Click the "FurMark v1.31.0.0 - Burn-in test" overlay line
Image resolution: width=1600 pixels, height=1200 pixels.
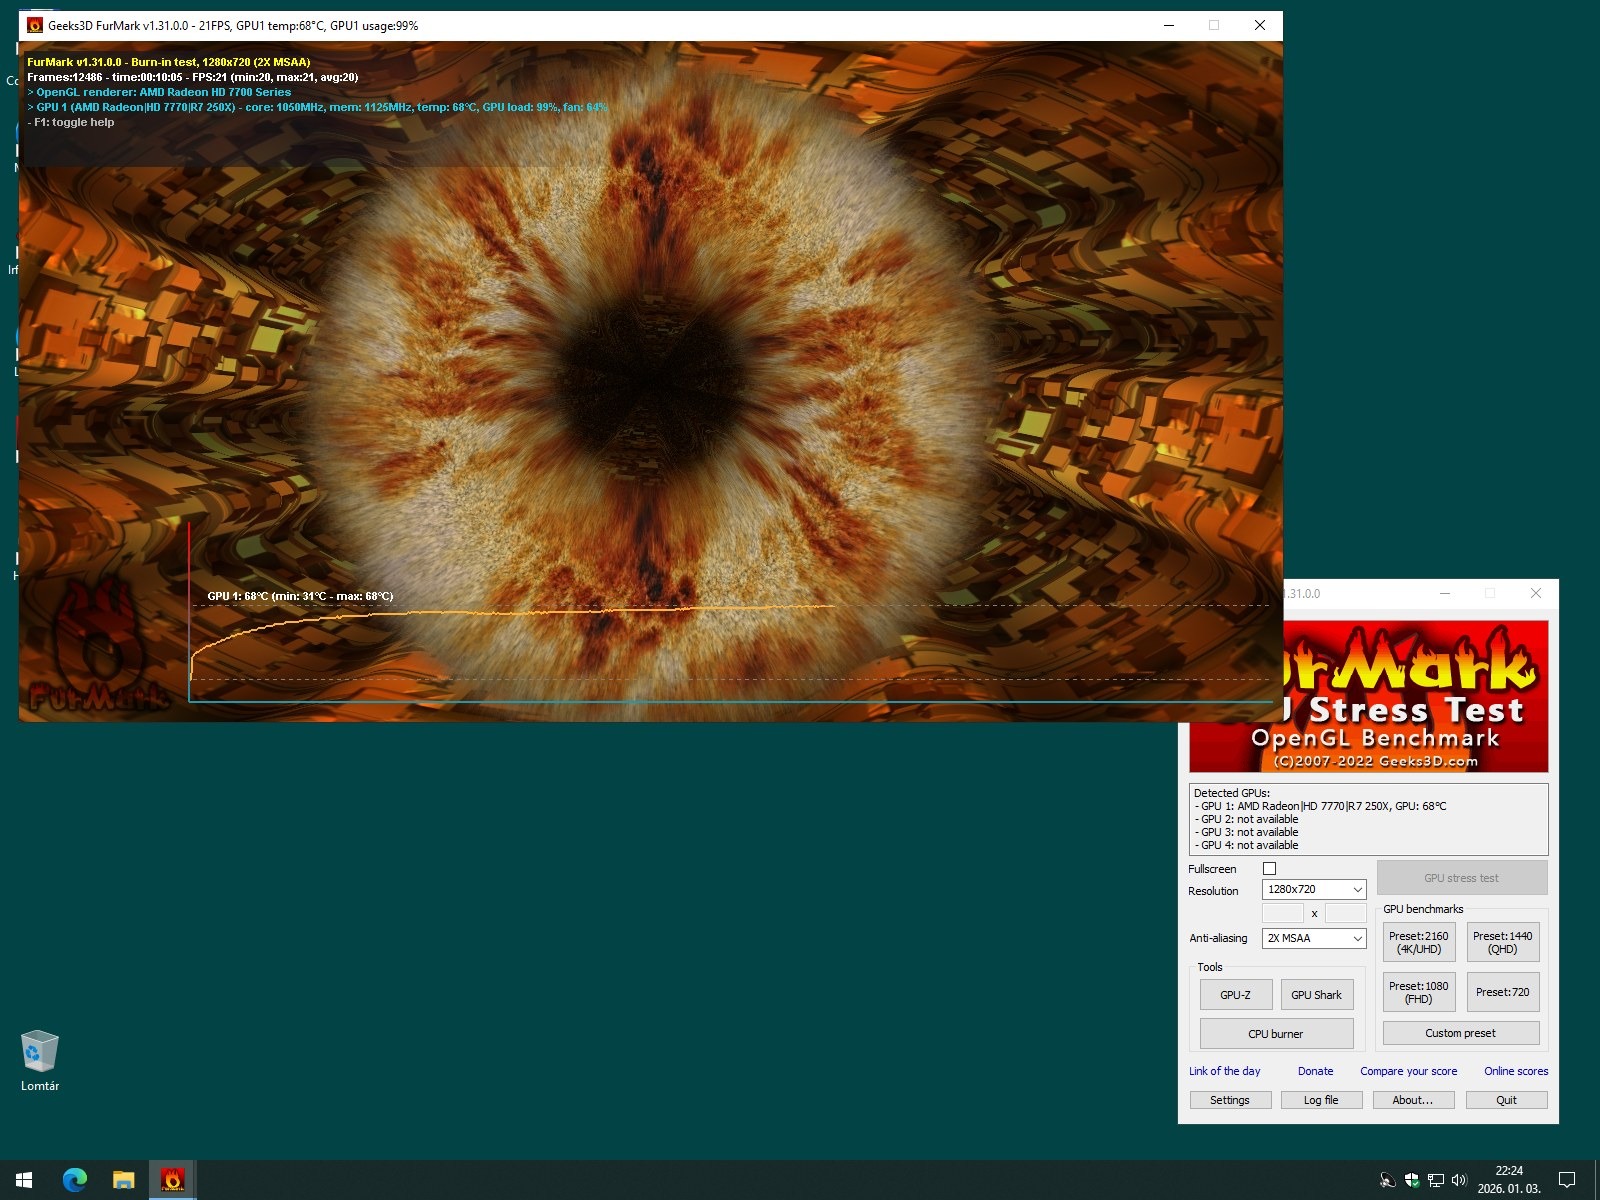coord(169,62)
